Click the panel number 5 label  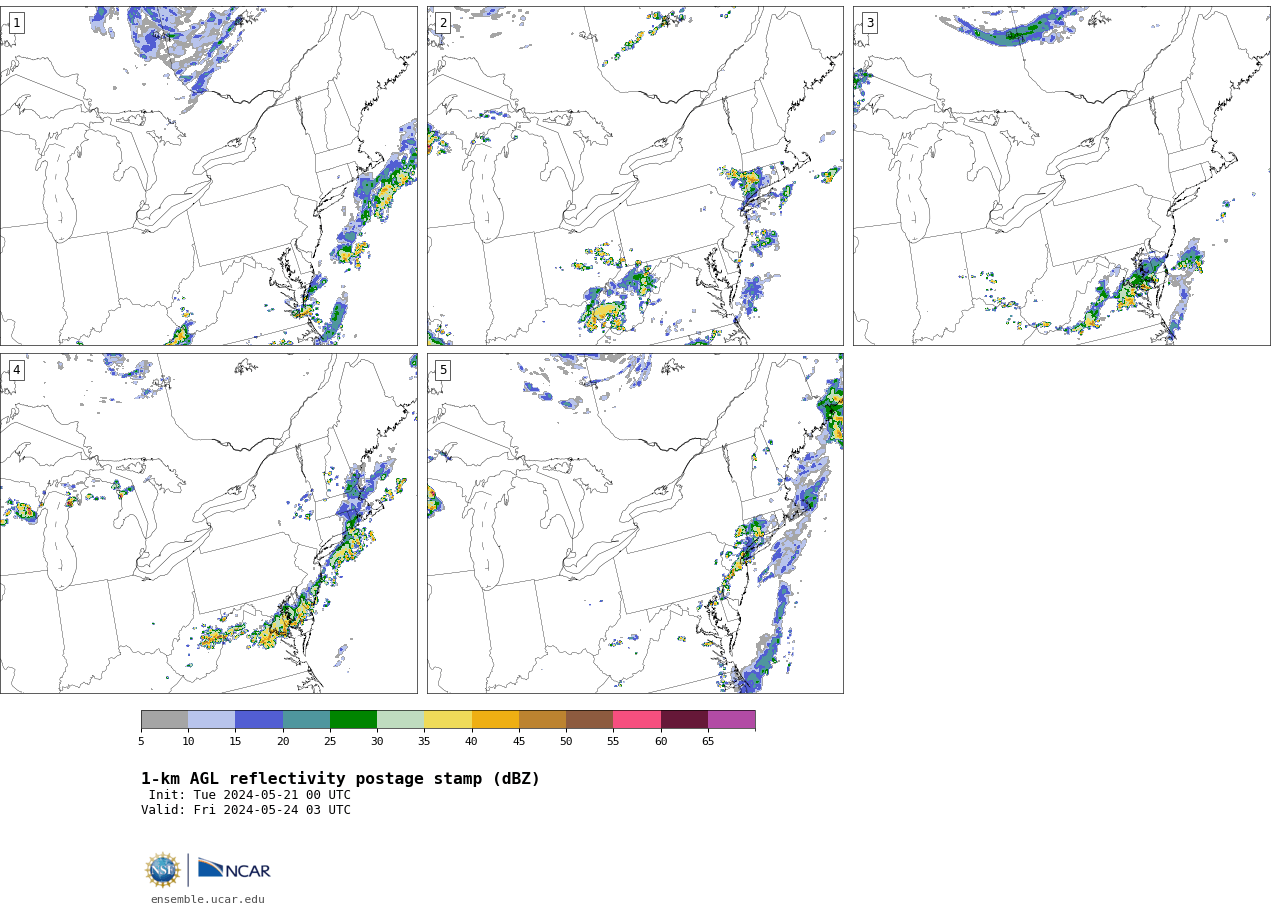pyautogui.click(x=443, y=370)
